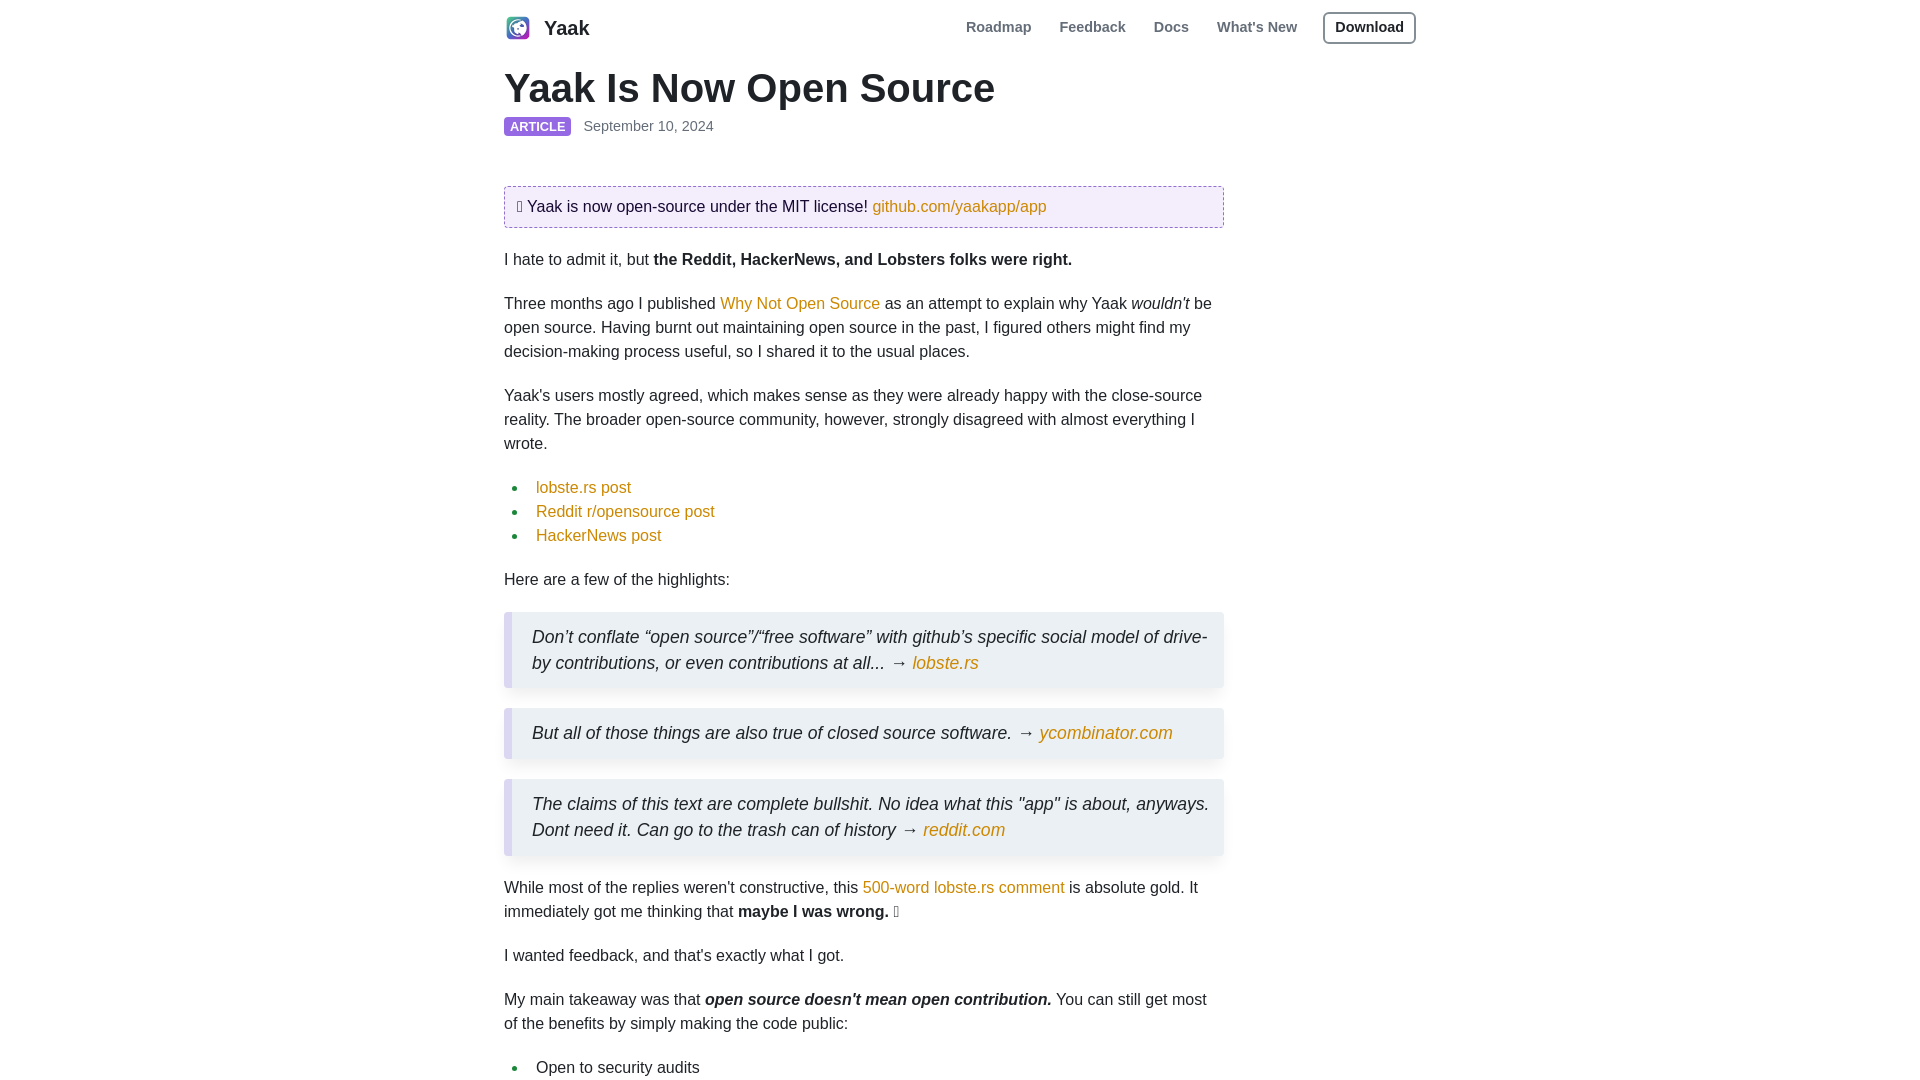Click the Feedback navigation icon
The width and height of the screenshot is (1920, 1080).
tap(1092, 26)
